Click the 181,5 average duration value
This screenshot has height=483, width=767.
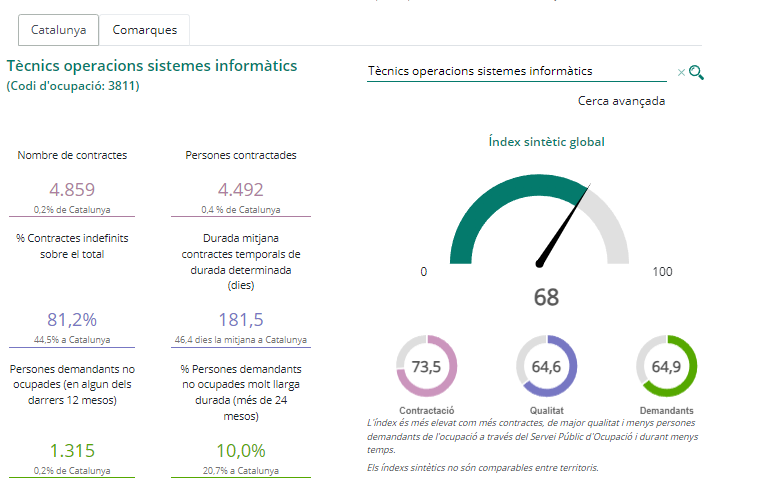click(x=241, y=320)
